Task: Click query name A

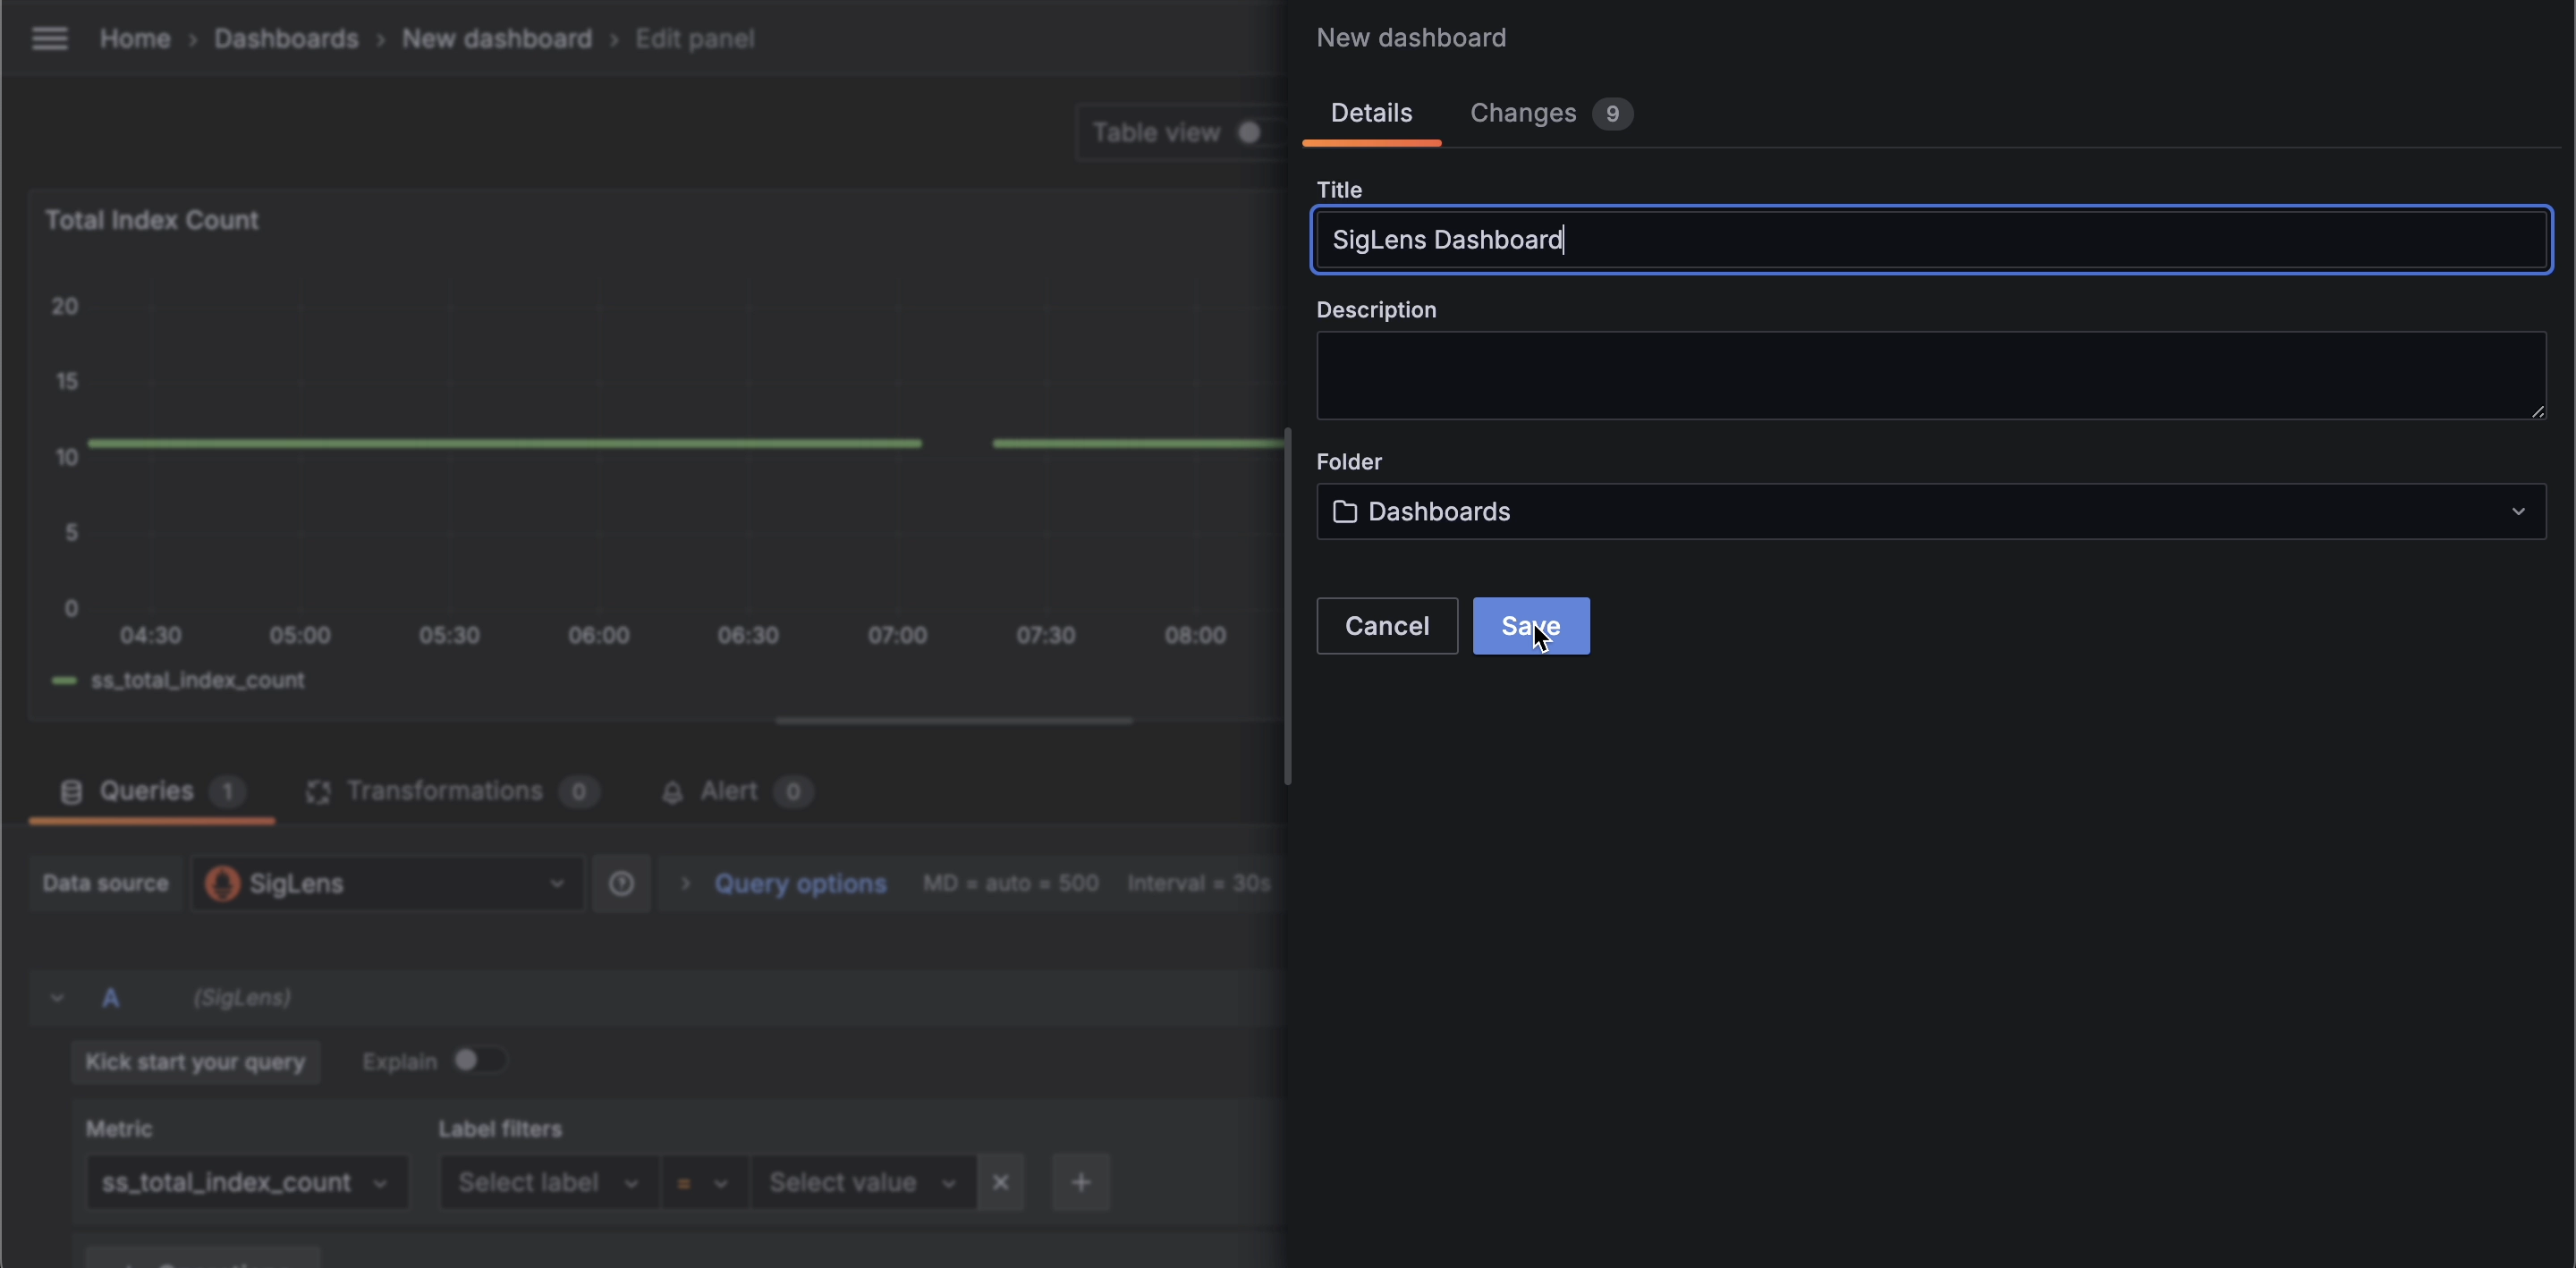Action: coord(110,998)
